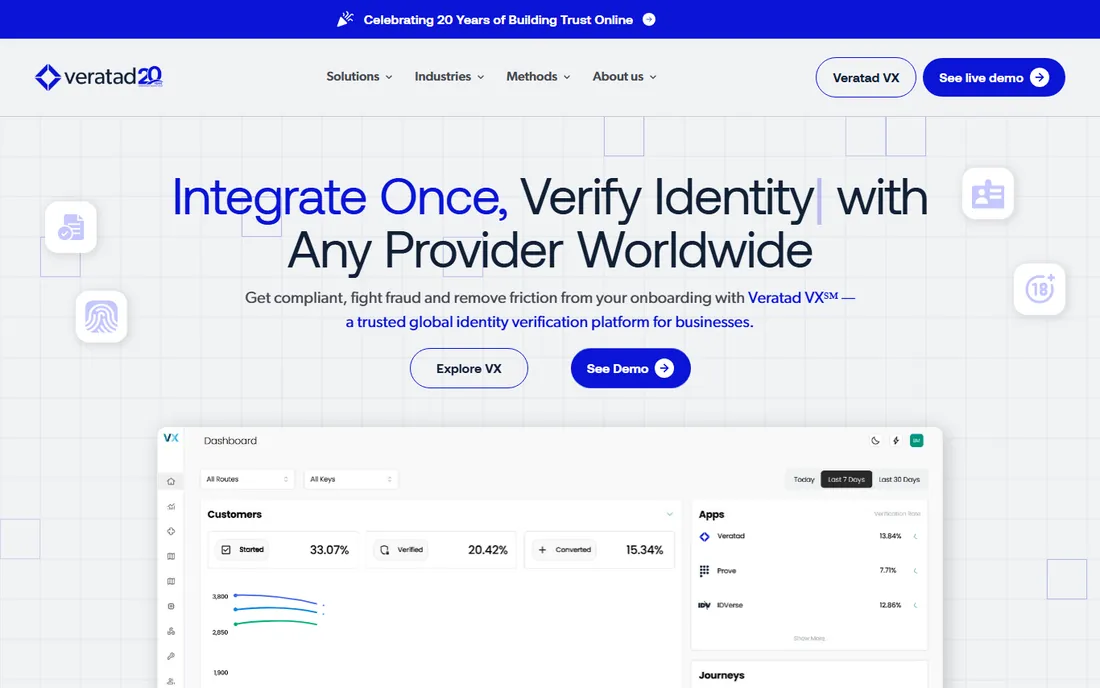Open the All Keys dropdown
The height and width of the screenshot is (688, 1100).
click(351, 479)
